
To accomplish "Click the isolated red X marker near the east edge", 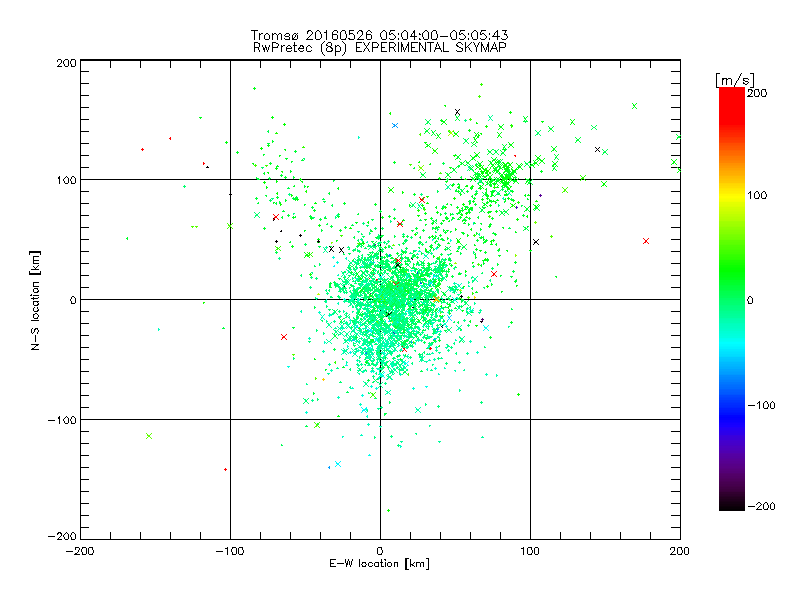I will pyautogui.click(x=646, y=241).
